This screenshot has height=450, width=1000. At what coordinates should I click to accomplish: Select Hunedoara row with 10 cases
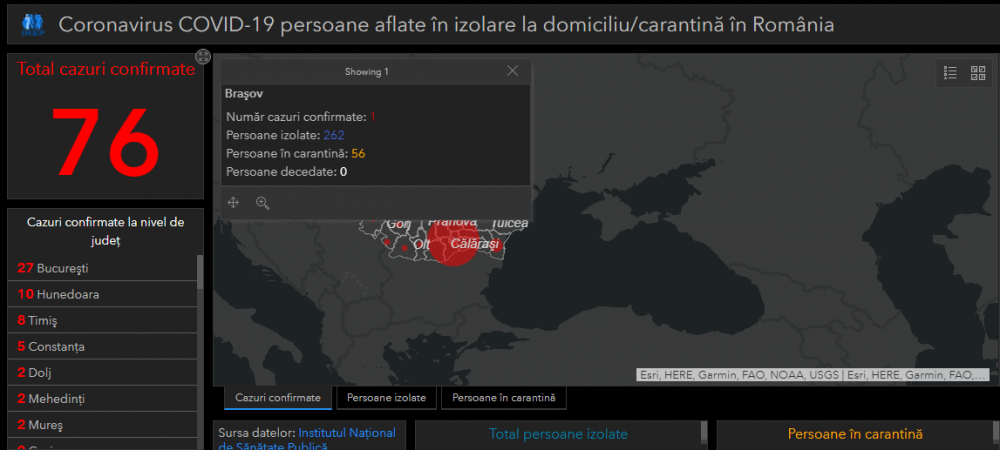tap(102, 294)
